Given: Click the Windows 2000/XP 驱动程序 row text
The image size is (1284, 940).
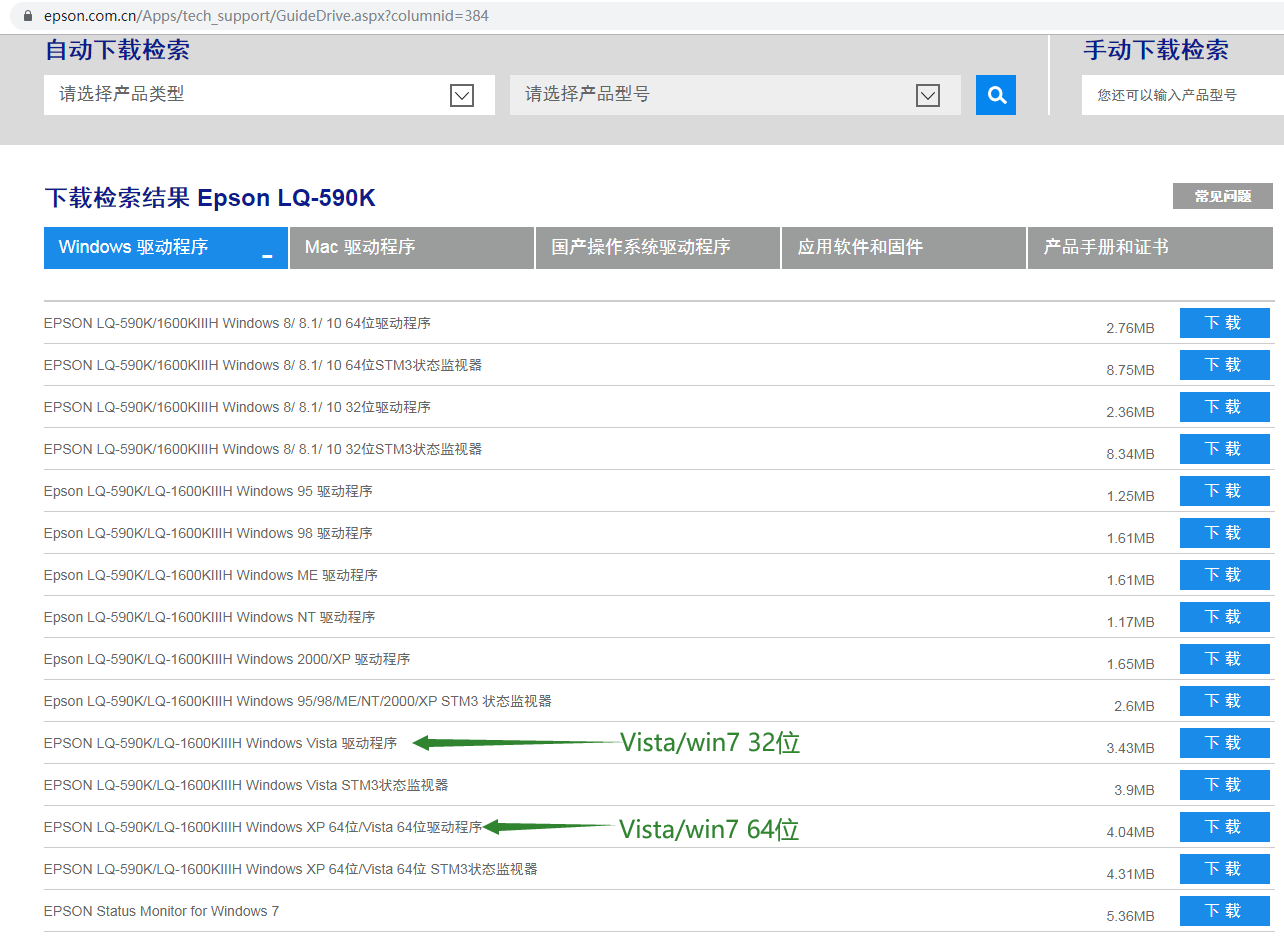Looking at the screenshot, I should point(227,659).
